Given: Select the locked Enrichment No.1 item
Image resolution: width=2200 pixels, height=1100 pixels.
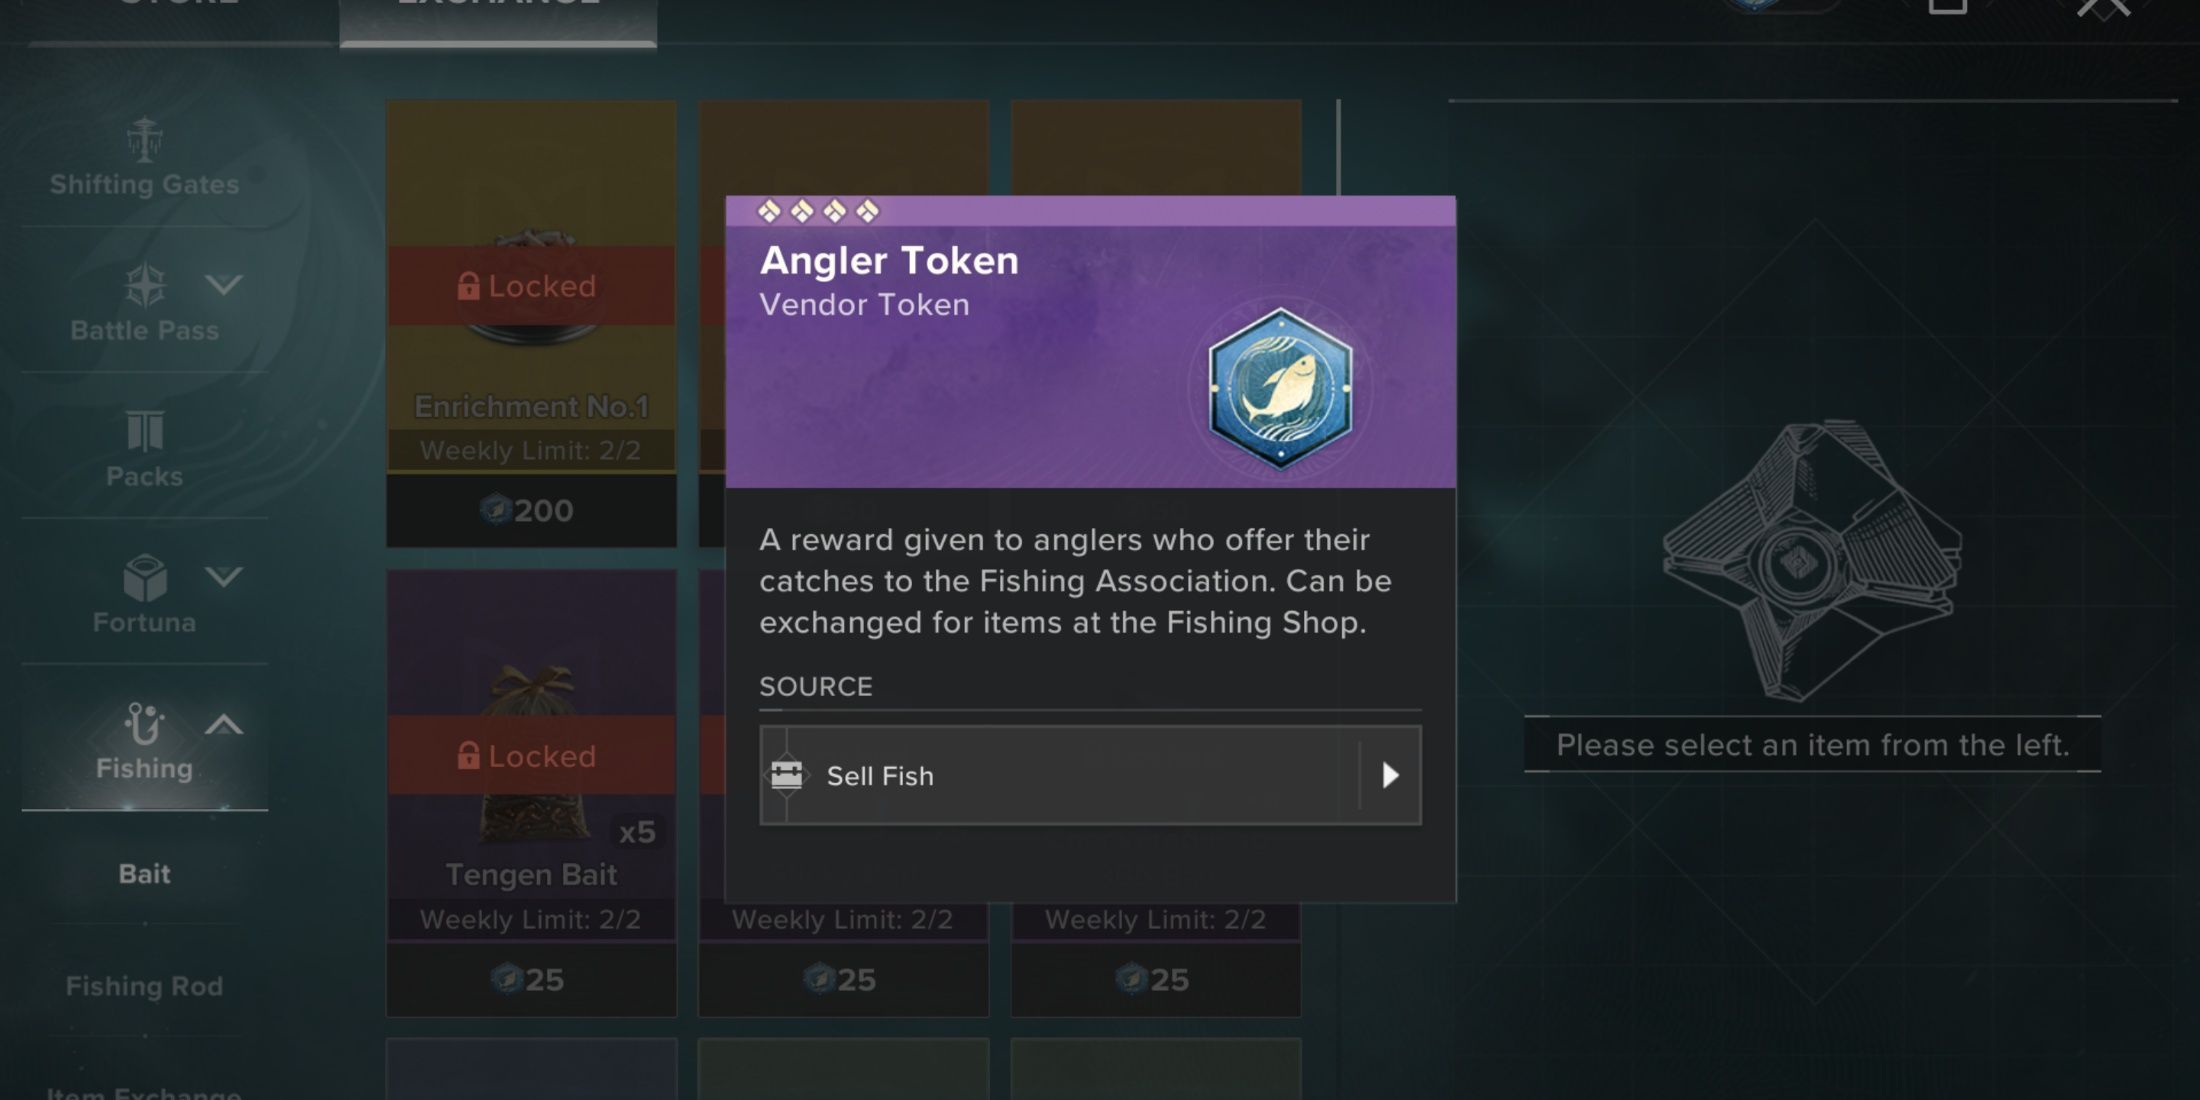Looking at the screenshot, I should click(x=531, y=323).
